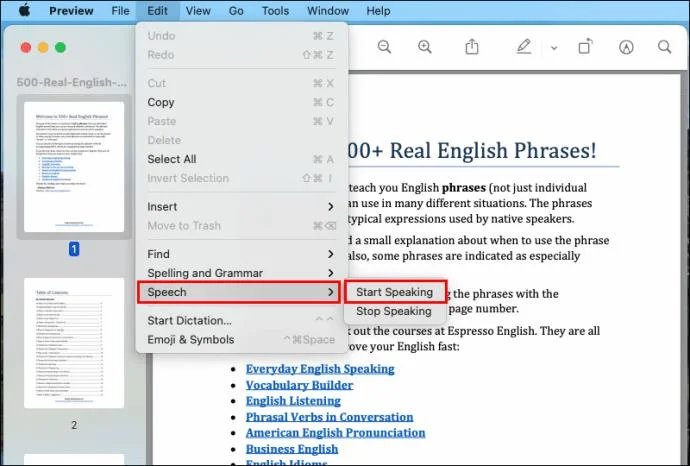This screenshot has height=466, width=690.
Task: Click the zoom in magnifier icon
Action: pyautogui.click(x=425, y=47)
